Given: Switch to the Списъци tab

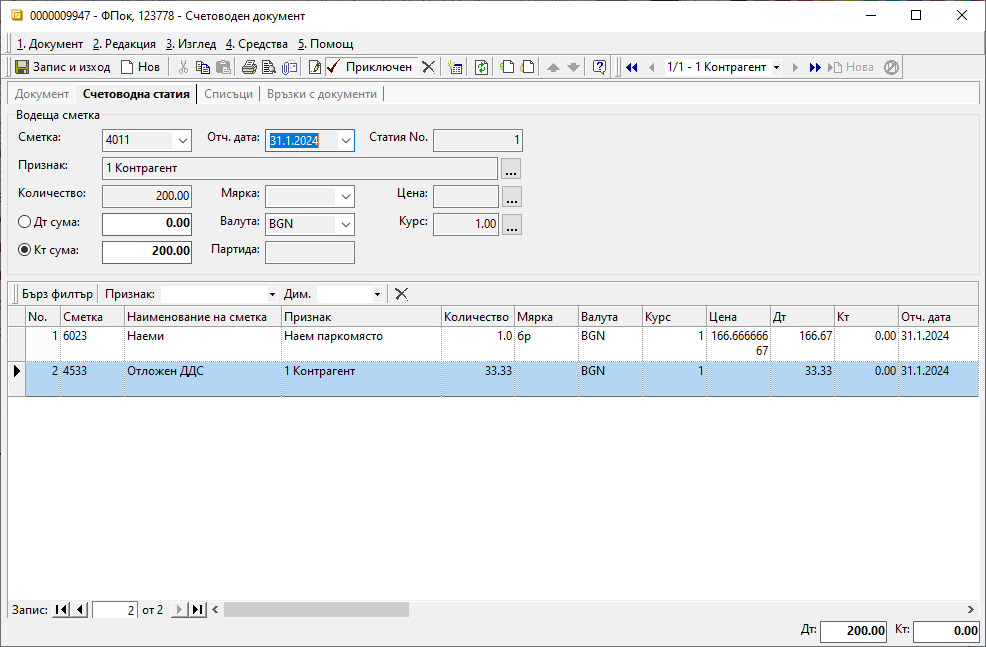Looking at the screenshot, I should tap(228, 94).
